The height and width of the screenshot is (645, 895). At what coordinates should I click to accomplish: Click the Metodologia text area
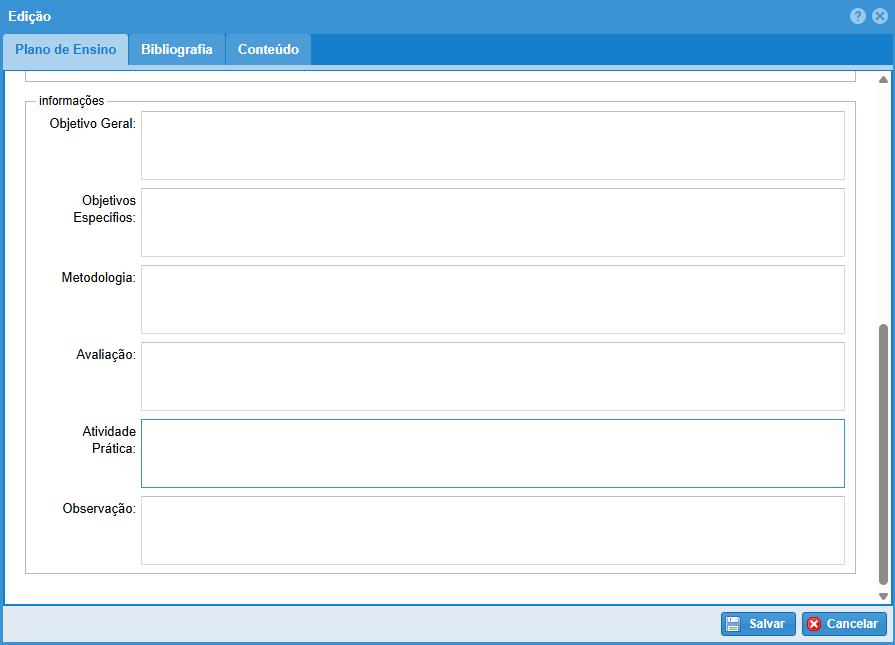(x=492, y=299)
